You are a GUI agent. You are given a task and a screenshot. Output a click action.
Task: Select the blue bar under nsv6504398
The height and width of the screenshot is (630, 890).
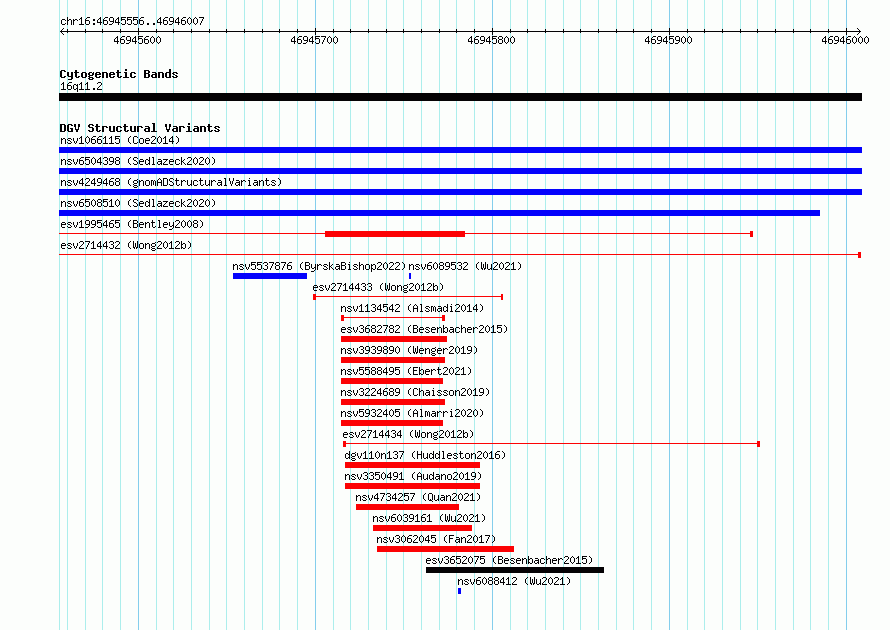pyautogui.click(x=460, y=171)
